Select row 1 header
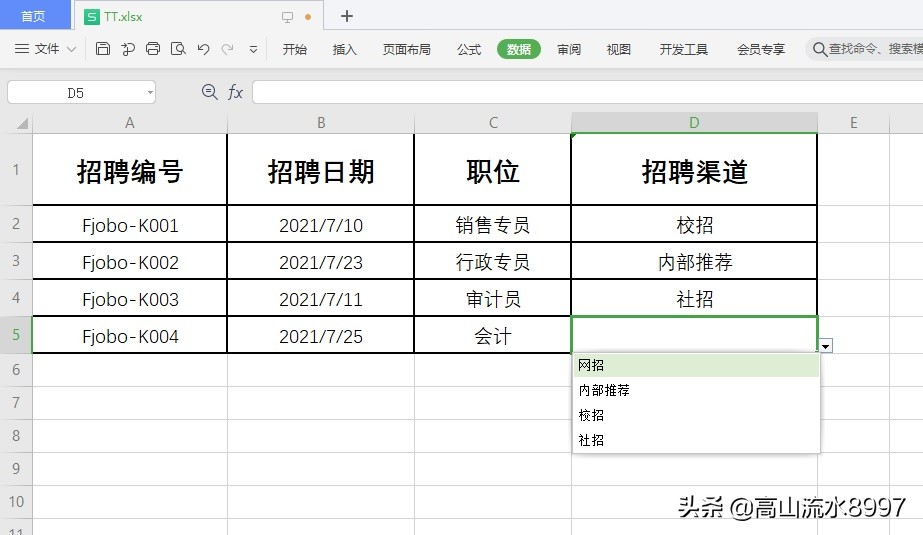 16,170
